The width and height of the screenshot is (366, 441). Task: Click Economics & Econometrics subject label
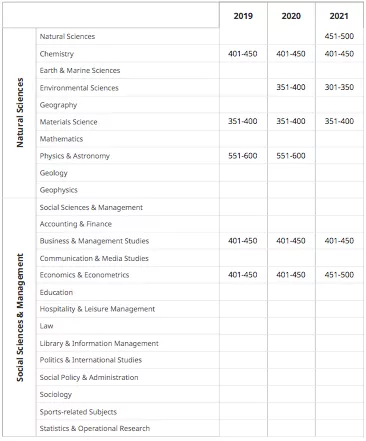[x=84, y=275]
